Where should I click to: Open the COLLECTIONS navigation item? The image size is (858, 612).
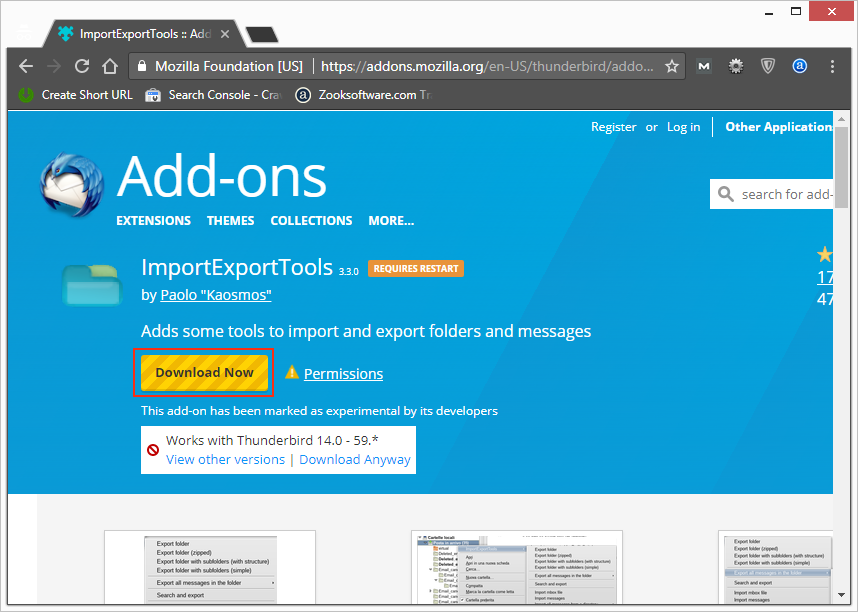pyautogui.click(x=311, y=221)
